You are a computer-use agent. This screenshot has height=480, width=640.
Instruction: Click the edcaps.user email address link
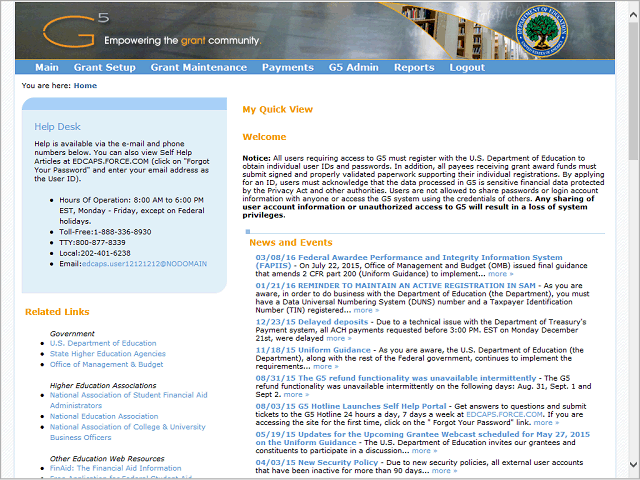pyautogui.click(x=144, y=264)
